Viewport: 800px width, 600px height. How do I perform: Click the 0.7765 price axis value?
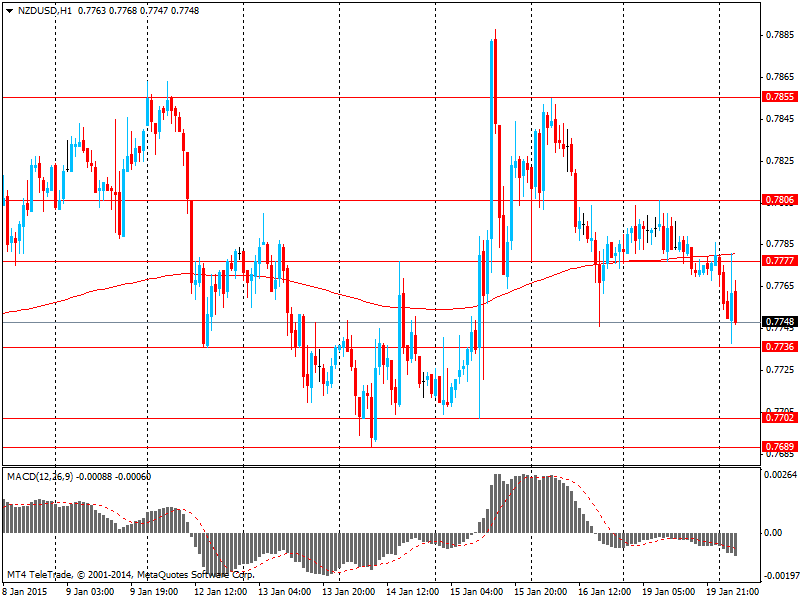pyautogui.click(x=780, y=286)
